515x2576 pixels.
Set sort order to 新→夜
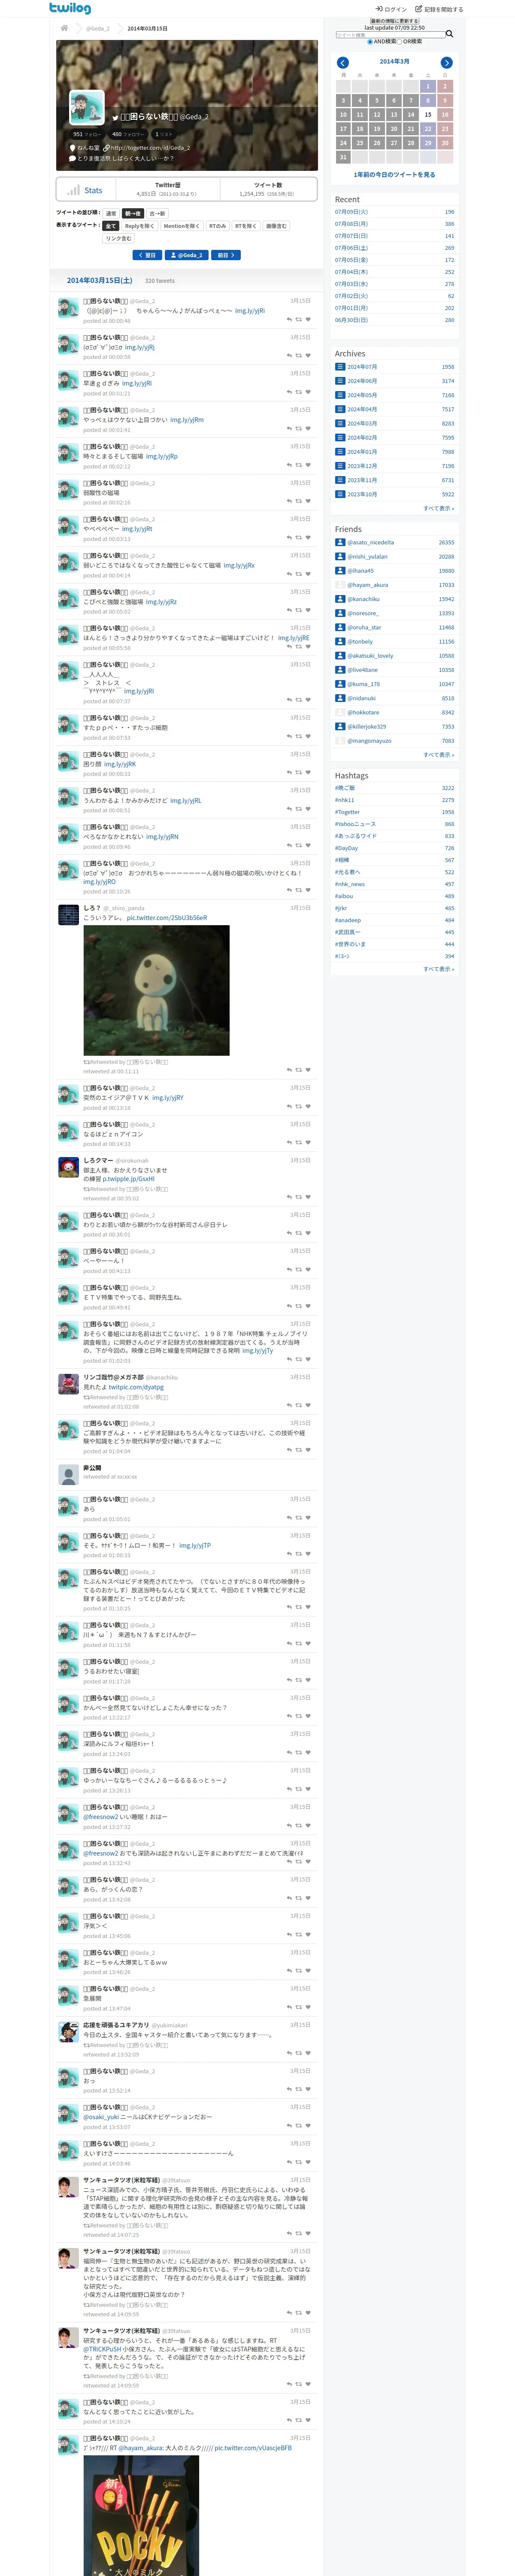133,214
